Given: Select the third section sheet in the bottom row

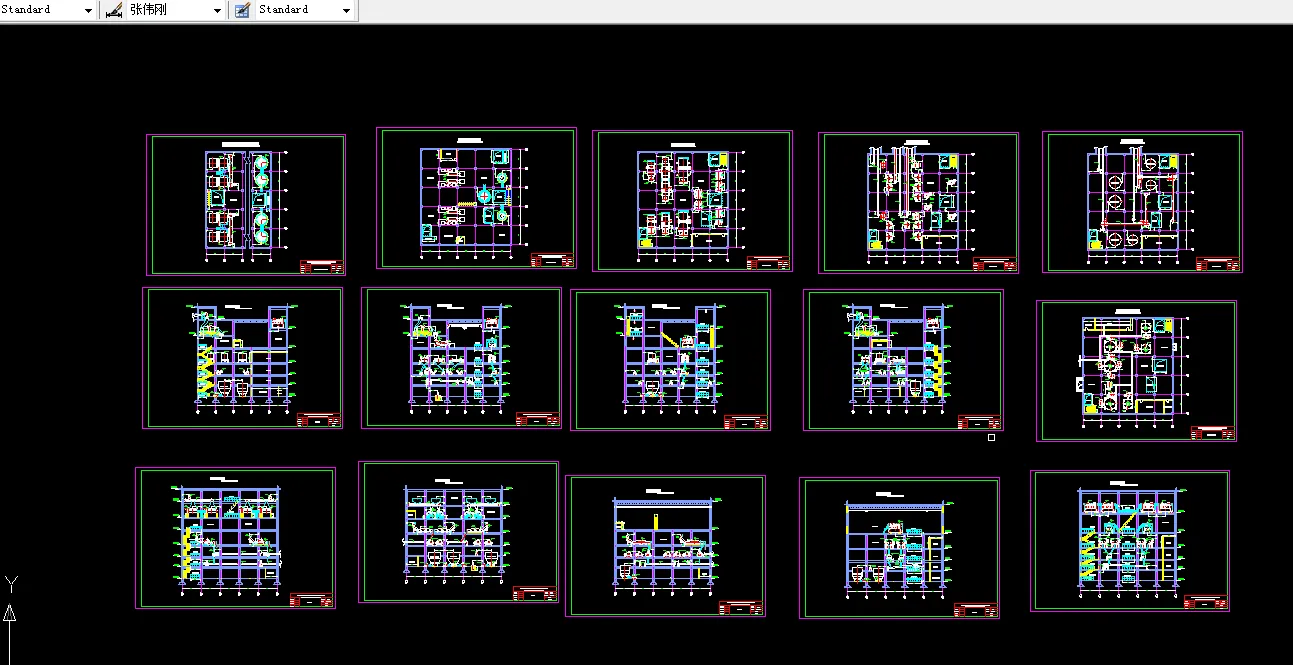Looking at the screenshot, I should click(x=666, y=546).
